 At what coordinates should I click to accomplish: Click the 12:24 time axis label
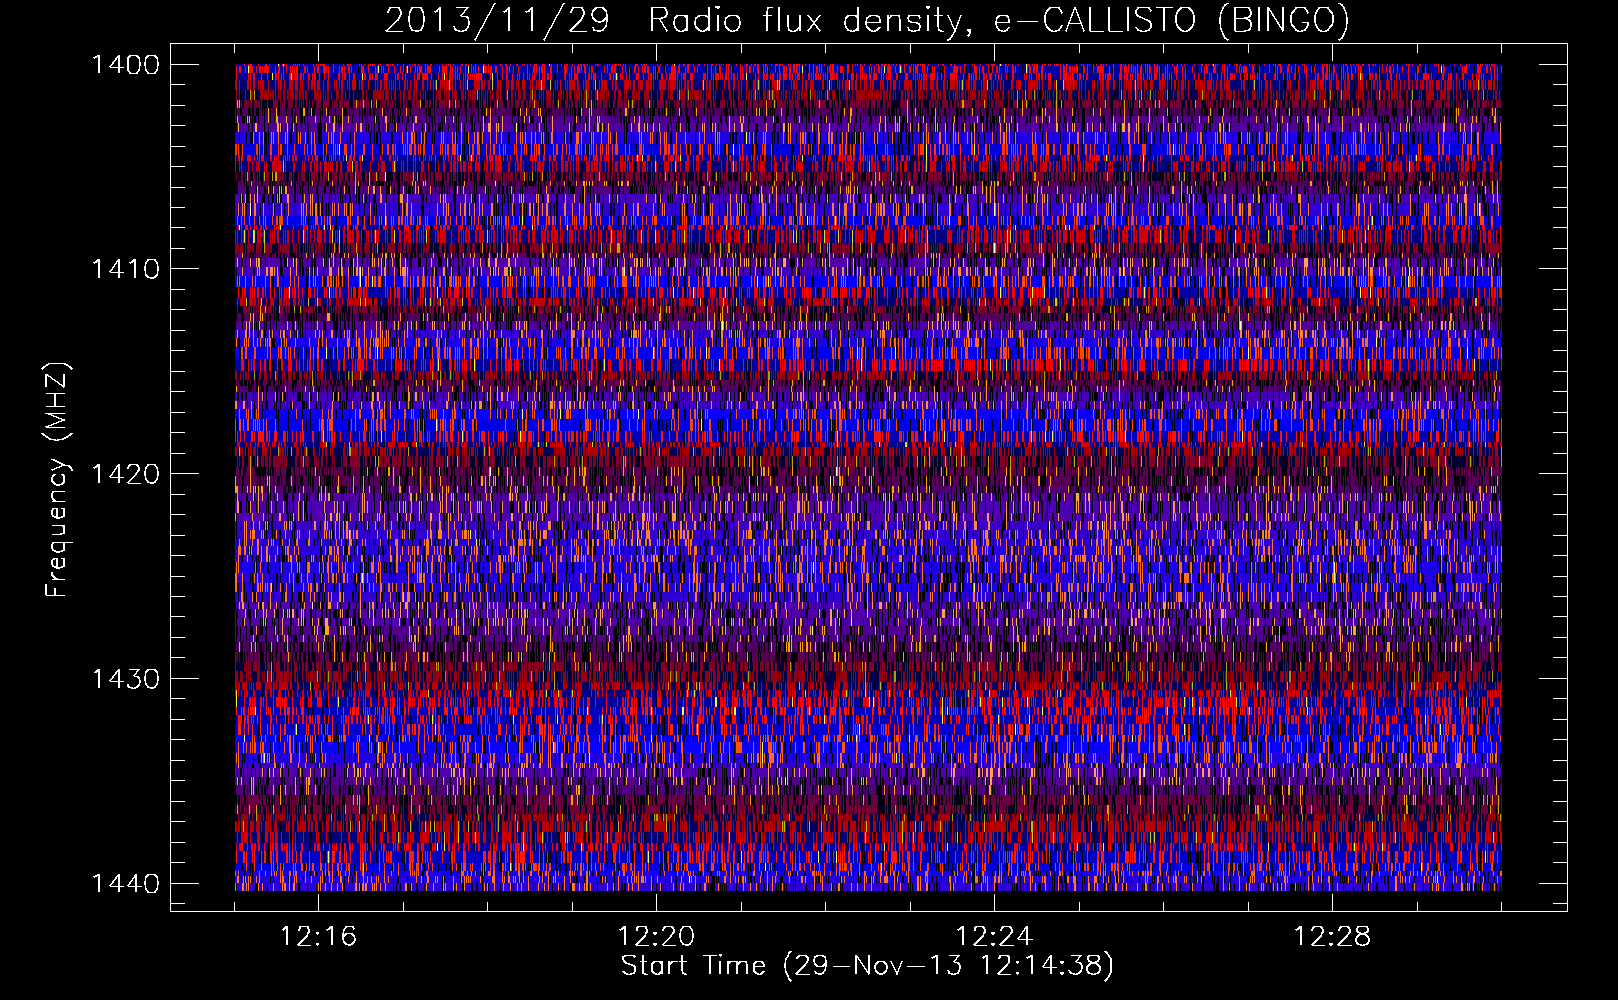pos(994,937)
